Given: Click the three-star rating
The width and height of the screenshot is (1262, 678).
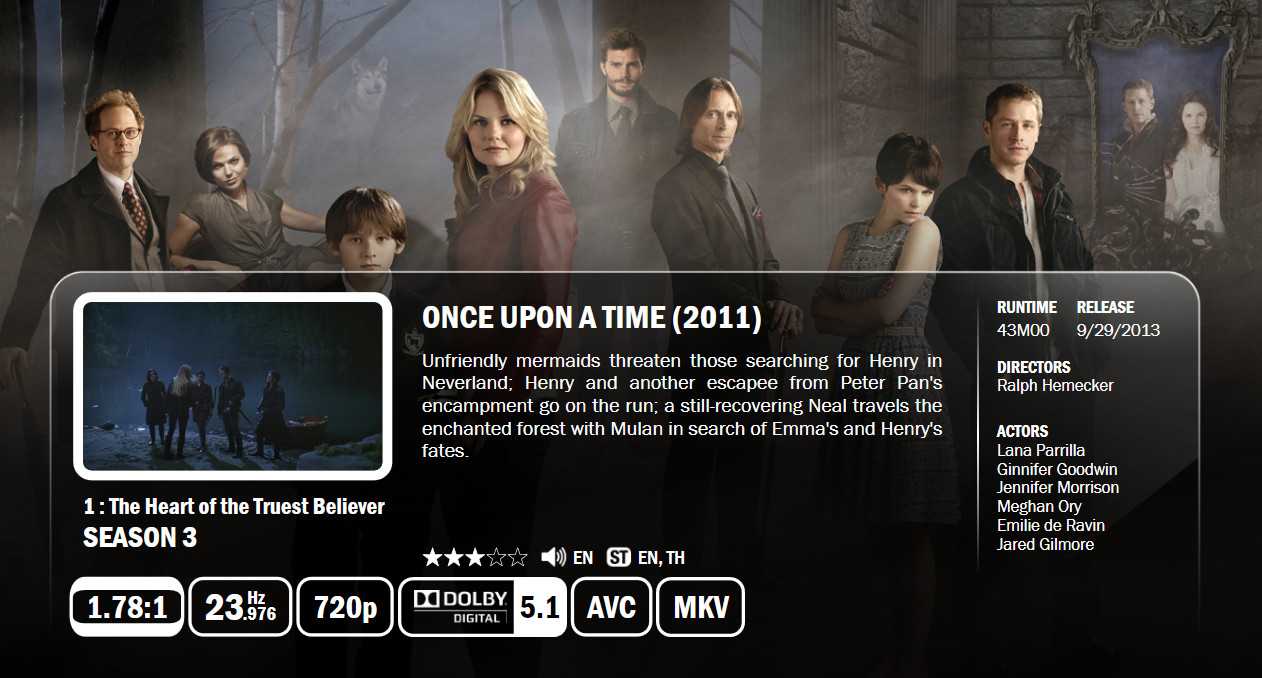Looking at the screenshot, I should pos(475,557).
